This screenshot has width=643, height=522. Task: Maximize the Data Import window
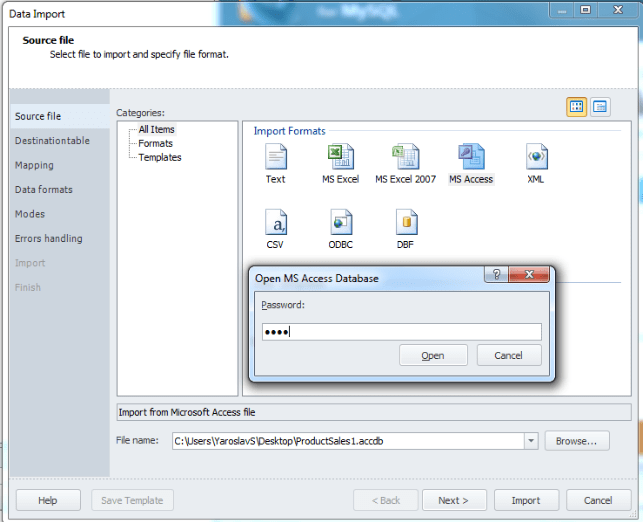586,9
